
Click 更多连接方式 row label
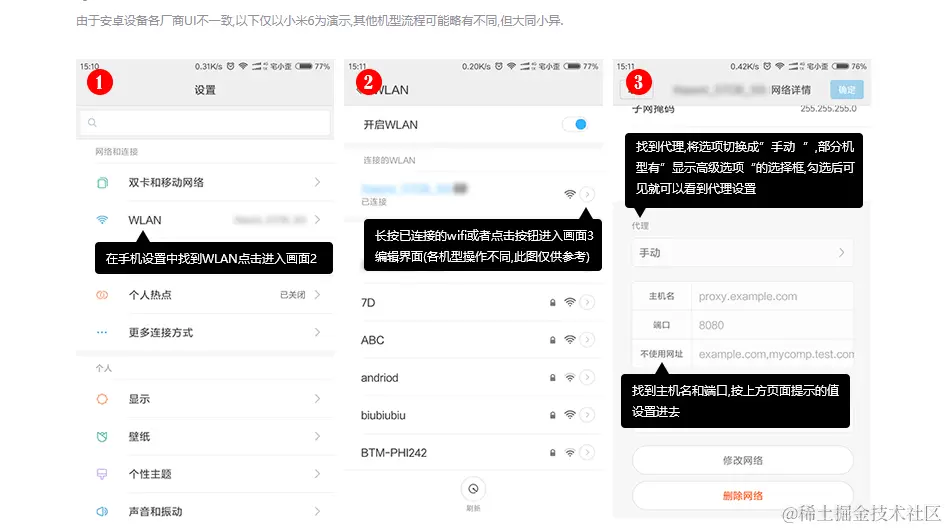(161, 332)
